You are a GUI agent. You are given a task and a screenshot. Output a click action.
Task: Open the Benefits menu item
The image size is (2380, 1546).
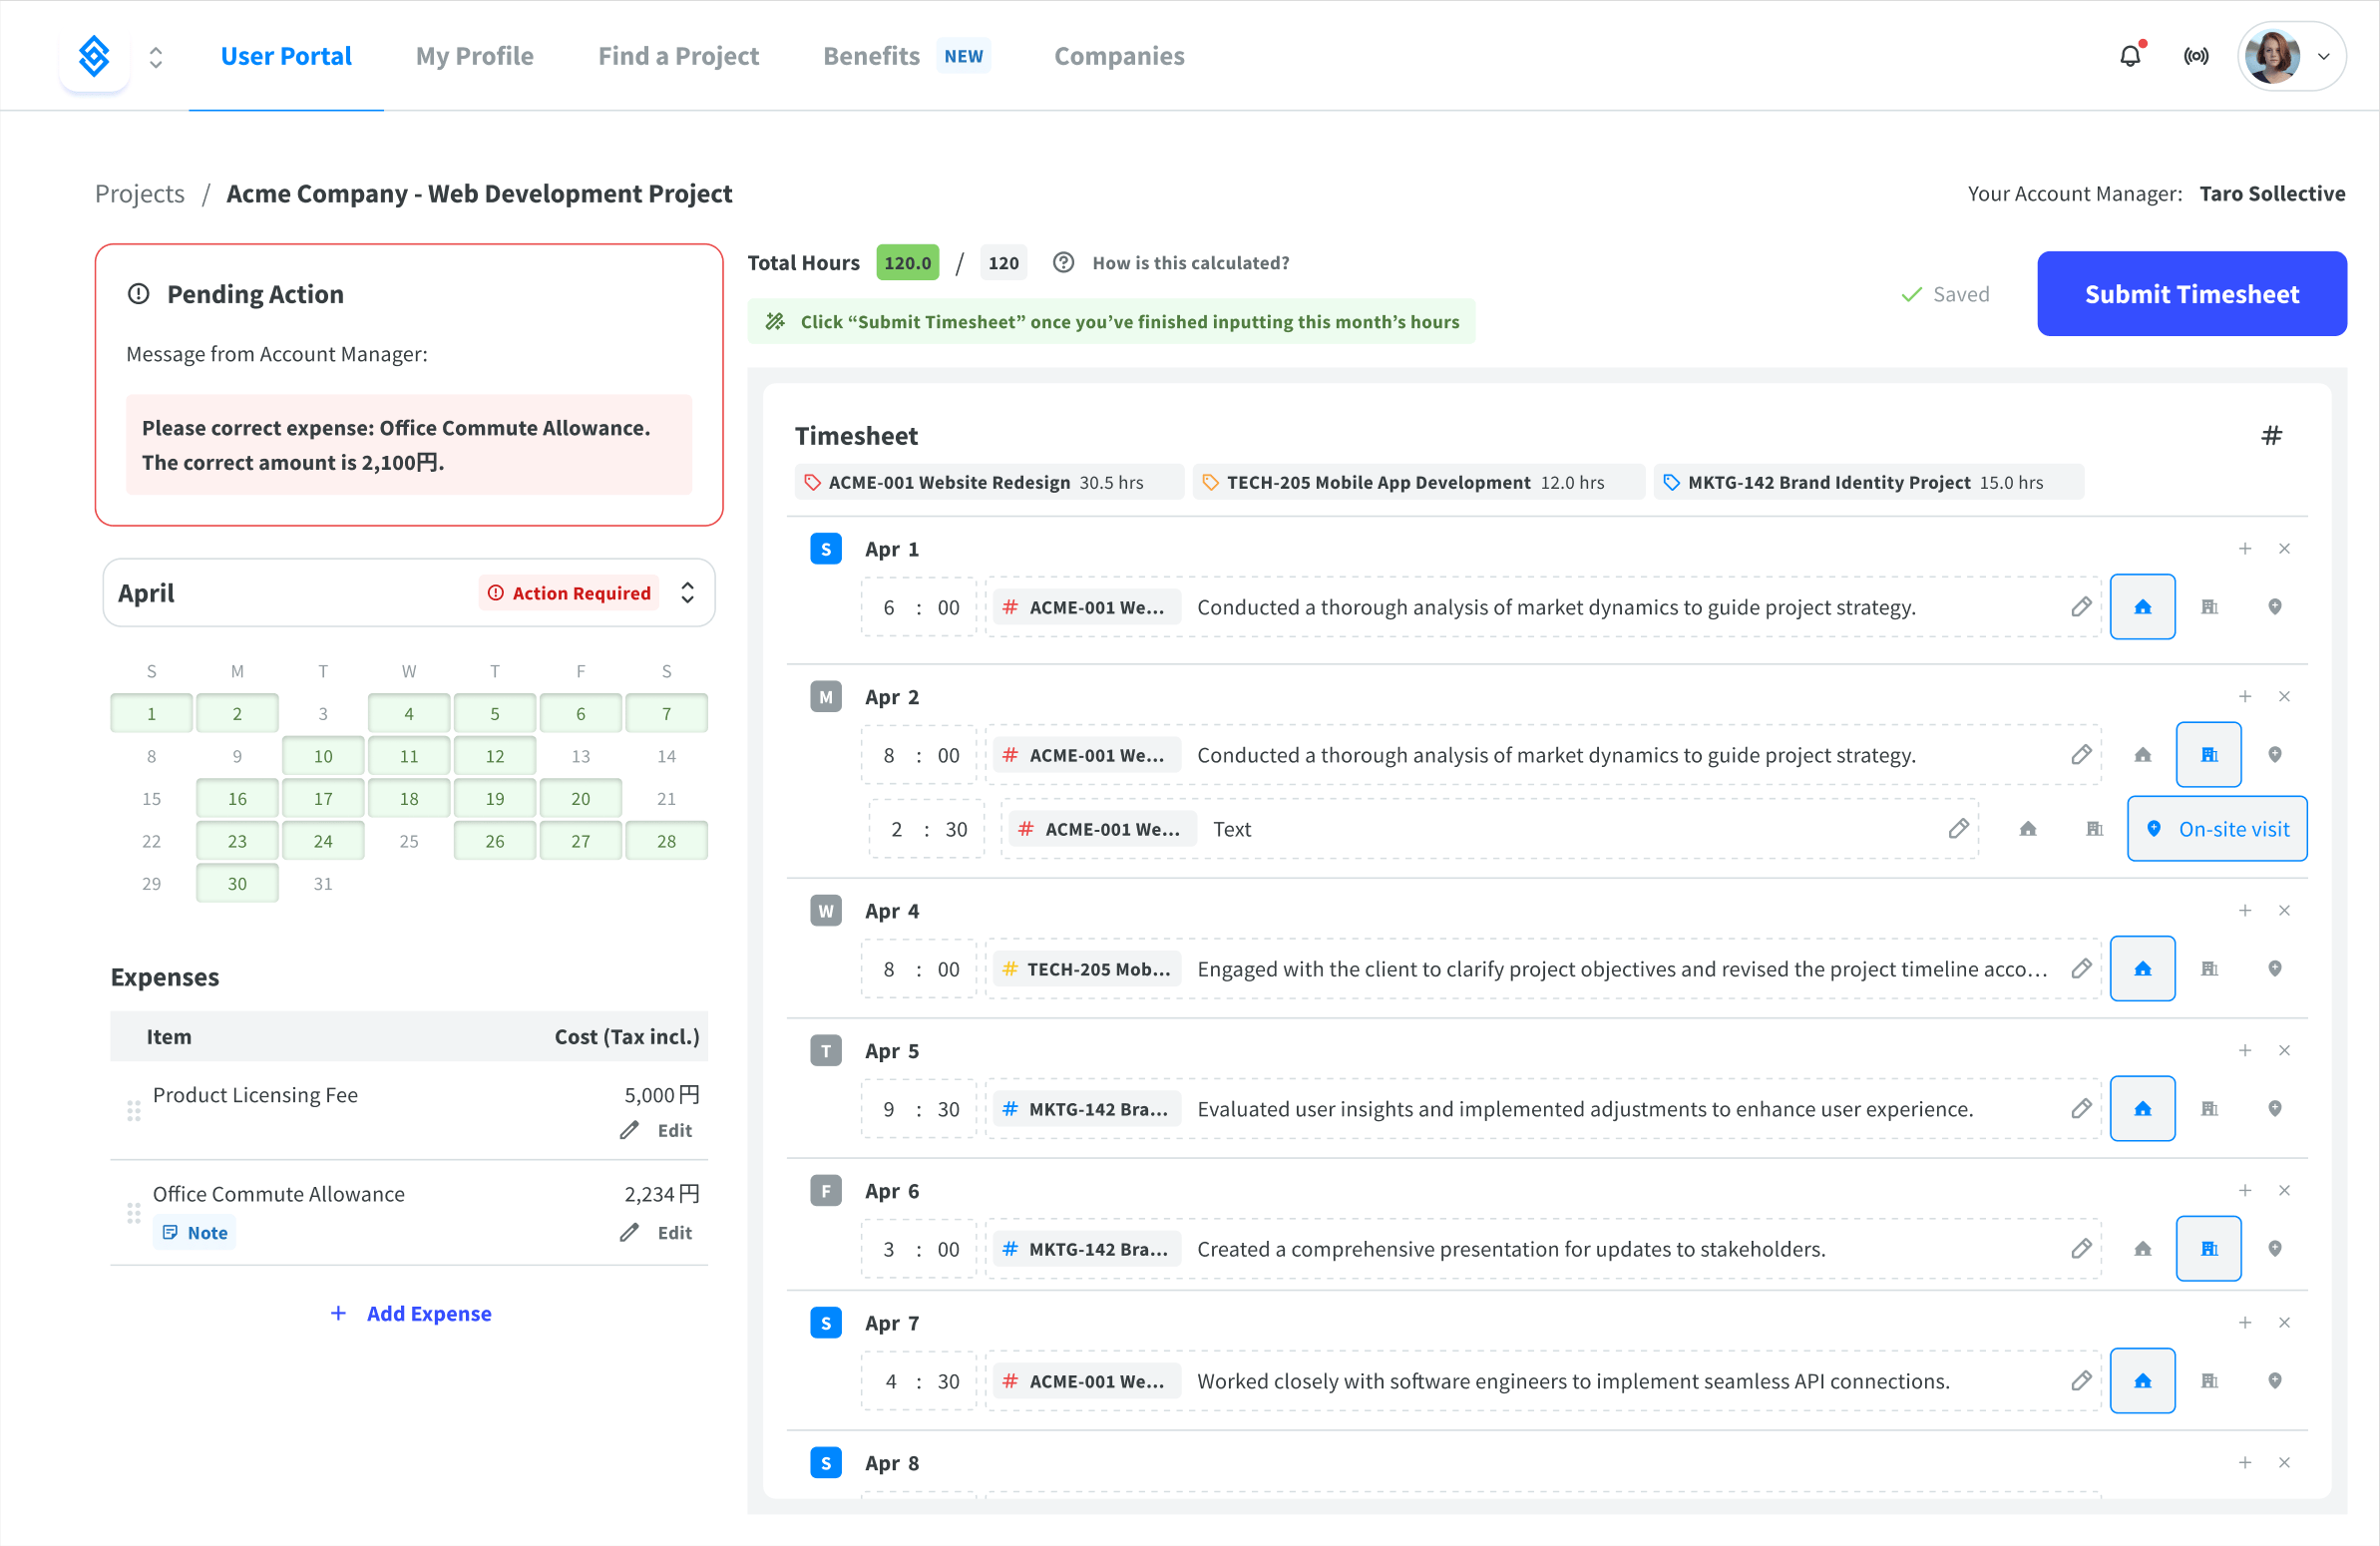870,55
